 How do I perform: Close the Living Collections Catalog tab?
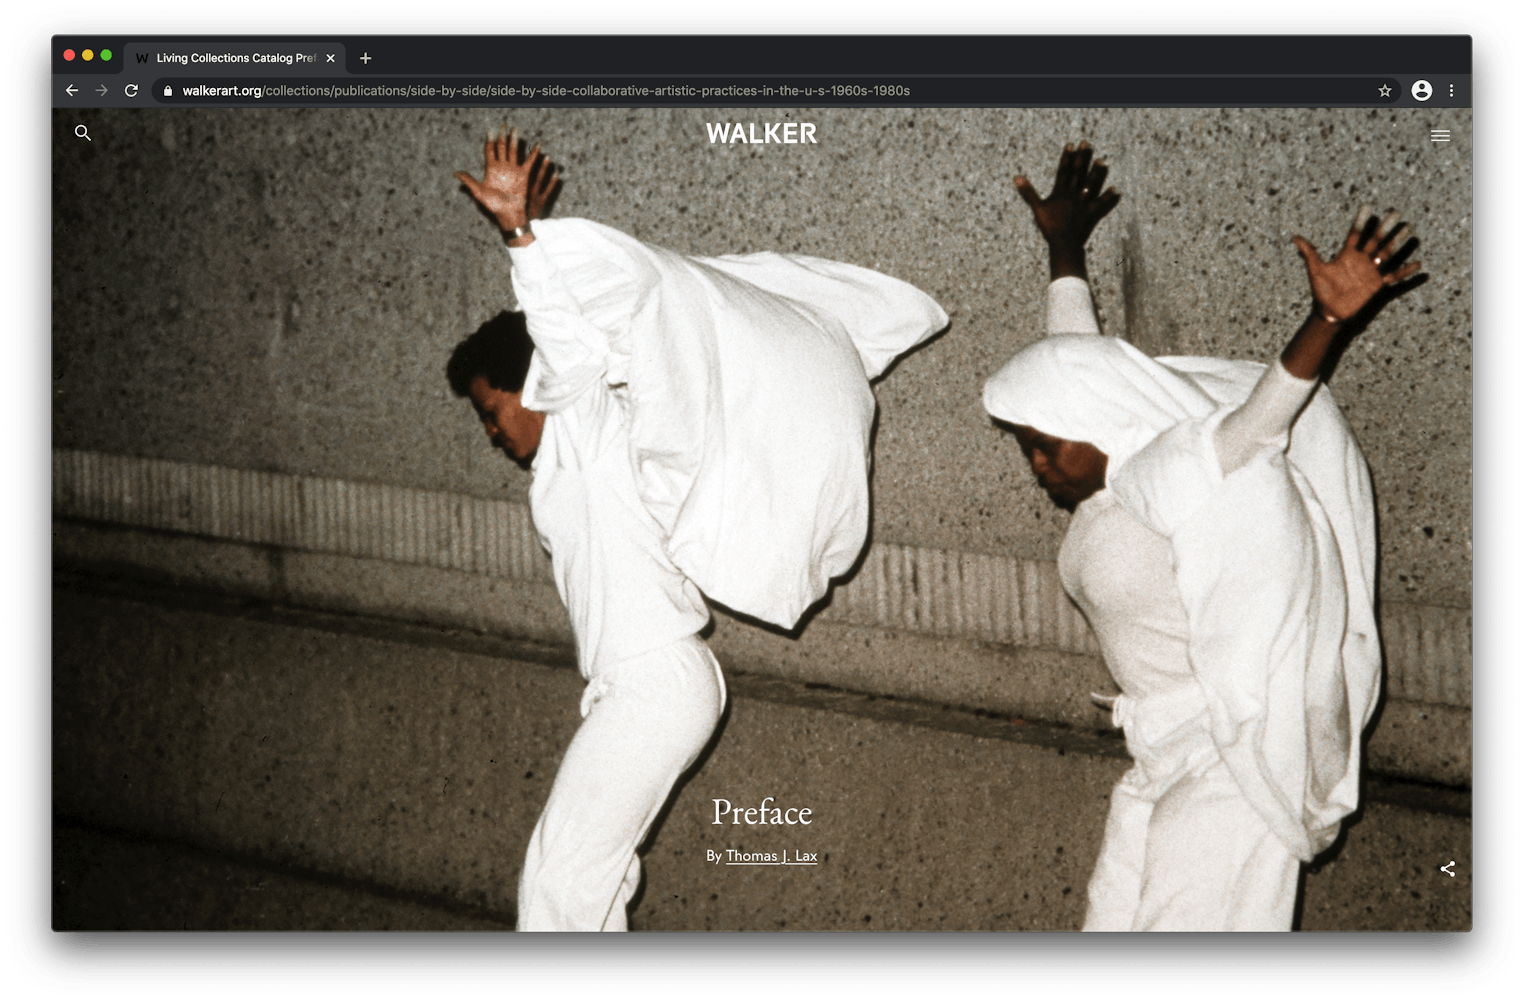coord(331,58)
